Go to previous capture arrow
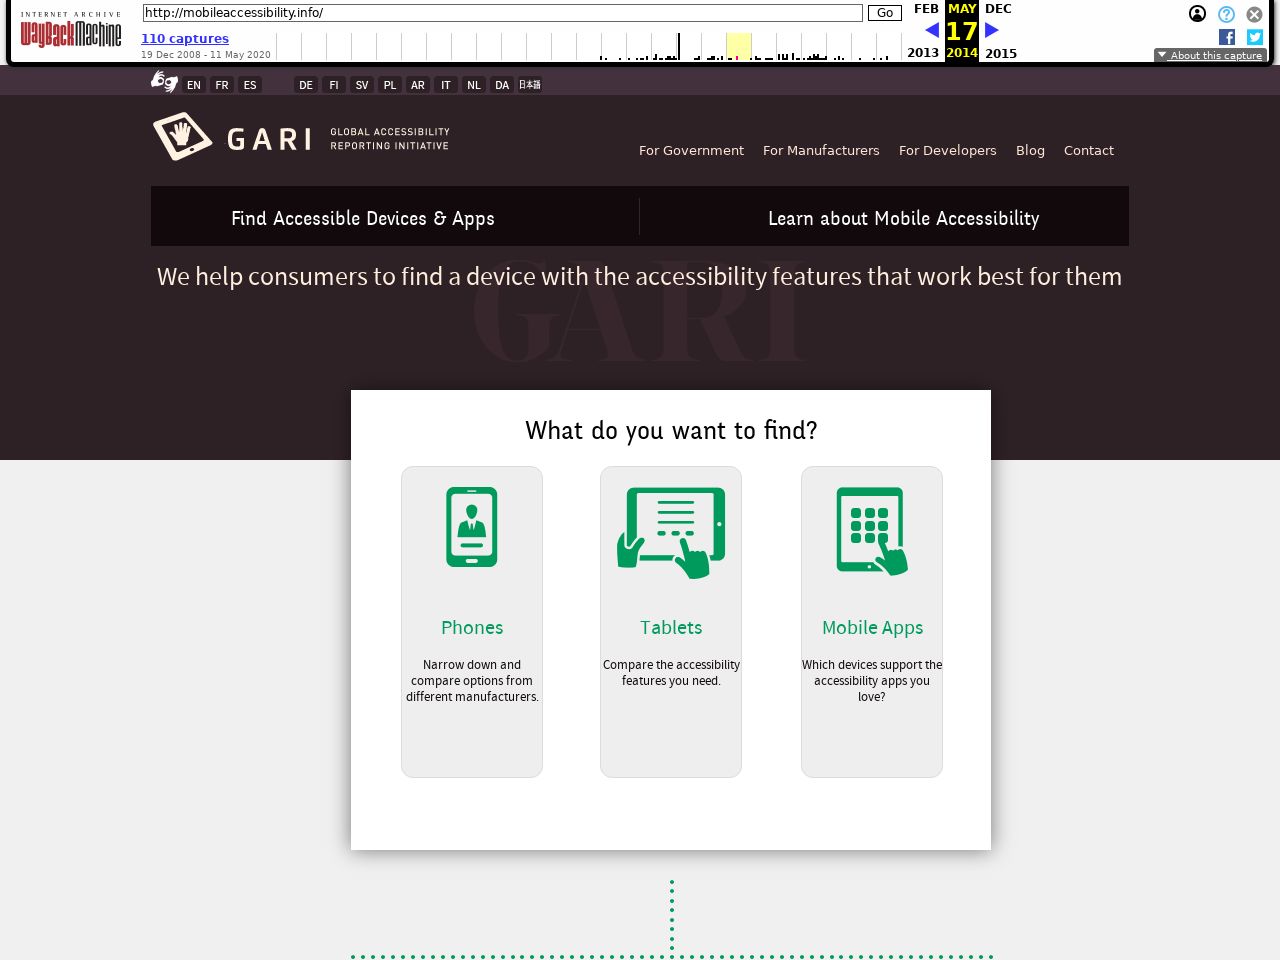Image resolution: width=1280 pixels, height=960 pixels. (932, 30)
